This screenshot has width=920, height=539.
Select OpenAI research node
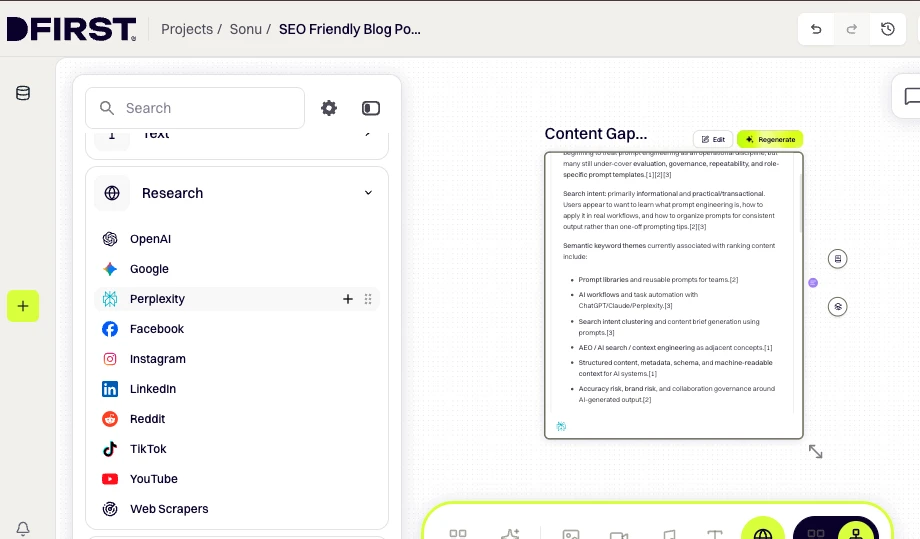(237, 239)
